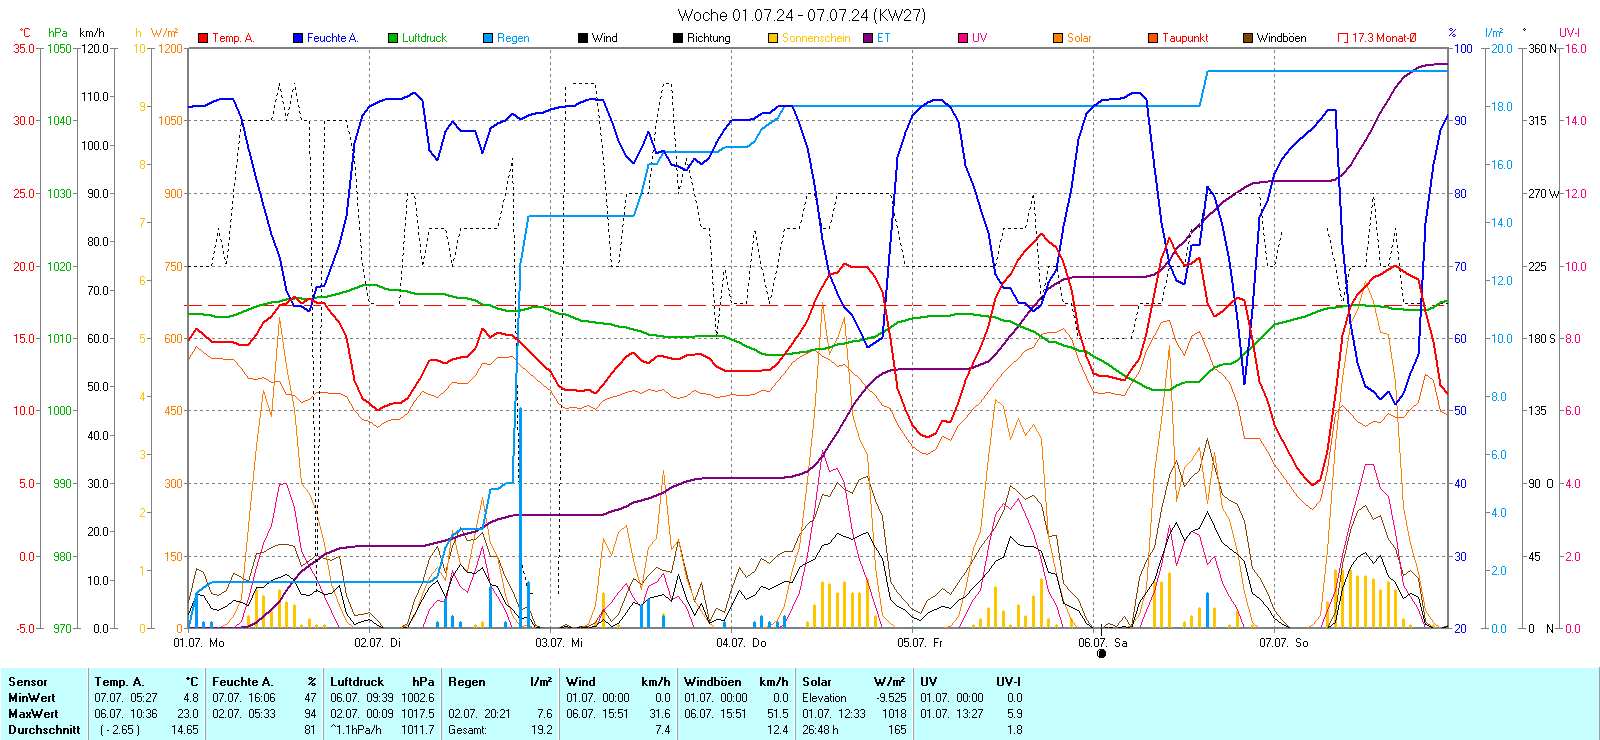The width and height of the screenshot is (1600, 740).
Task: Click the 'ET' legend label
Action: click(x=884, y=38)
